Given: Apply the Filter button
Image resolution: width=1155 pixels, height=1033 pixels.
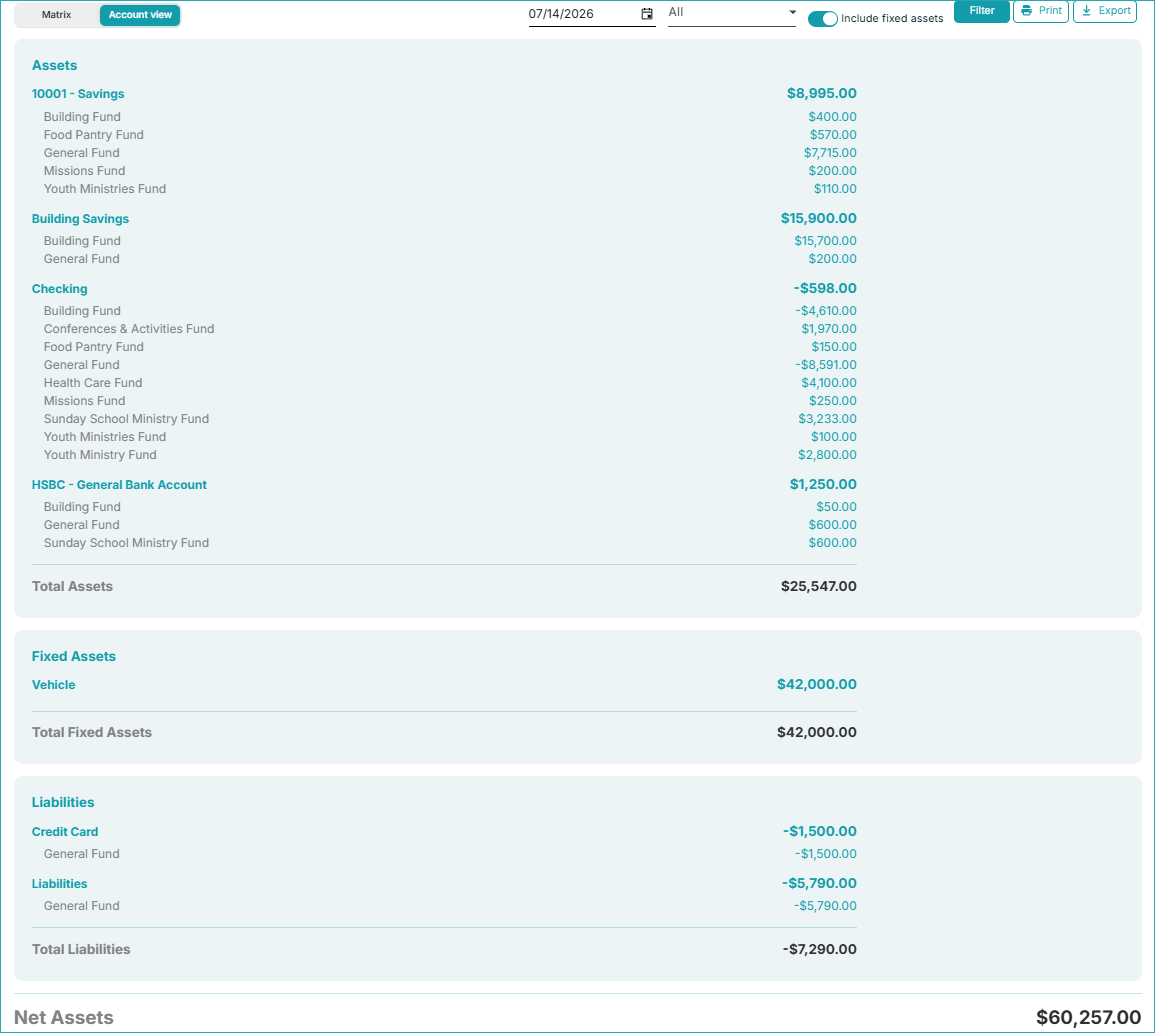Looking at the screenshot, I should click(x=981, y=11).
